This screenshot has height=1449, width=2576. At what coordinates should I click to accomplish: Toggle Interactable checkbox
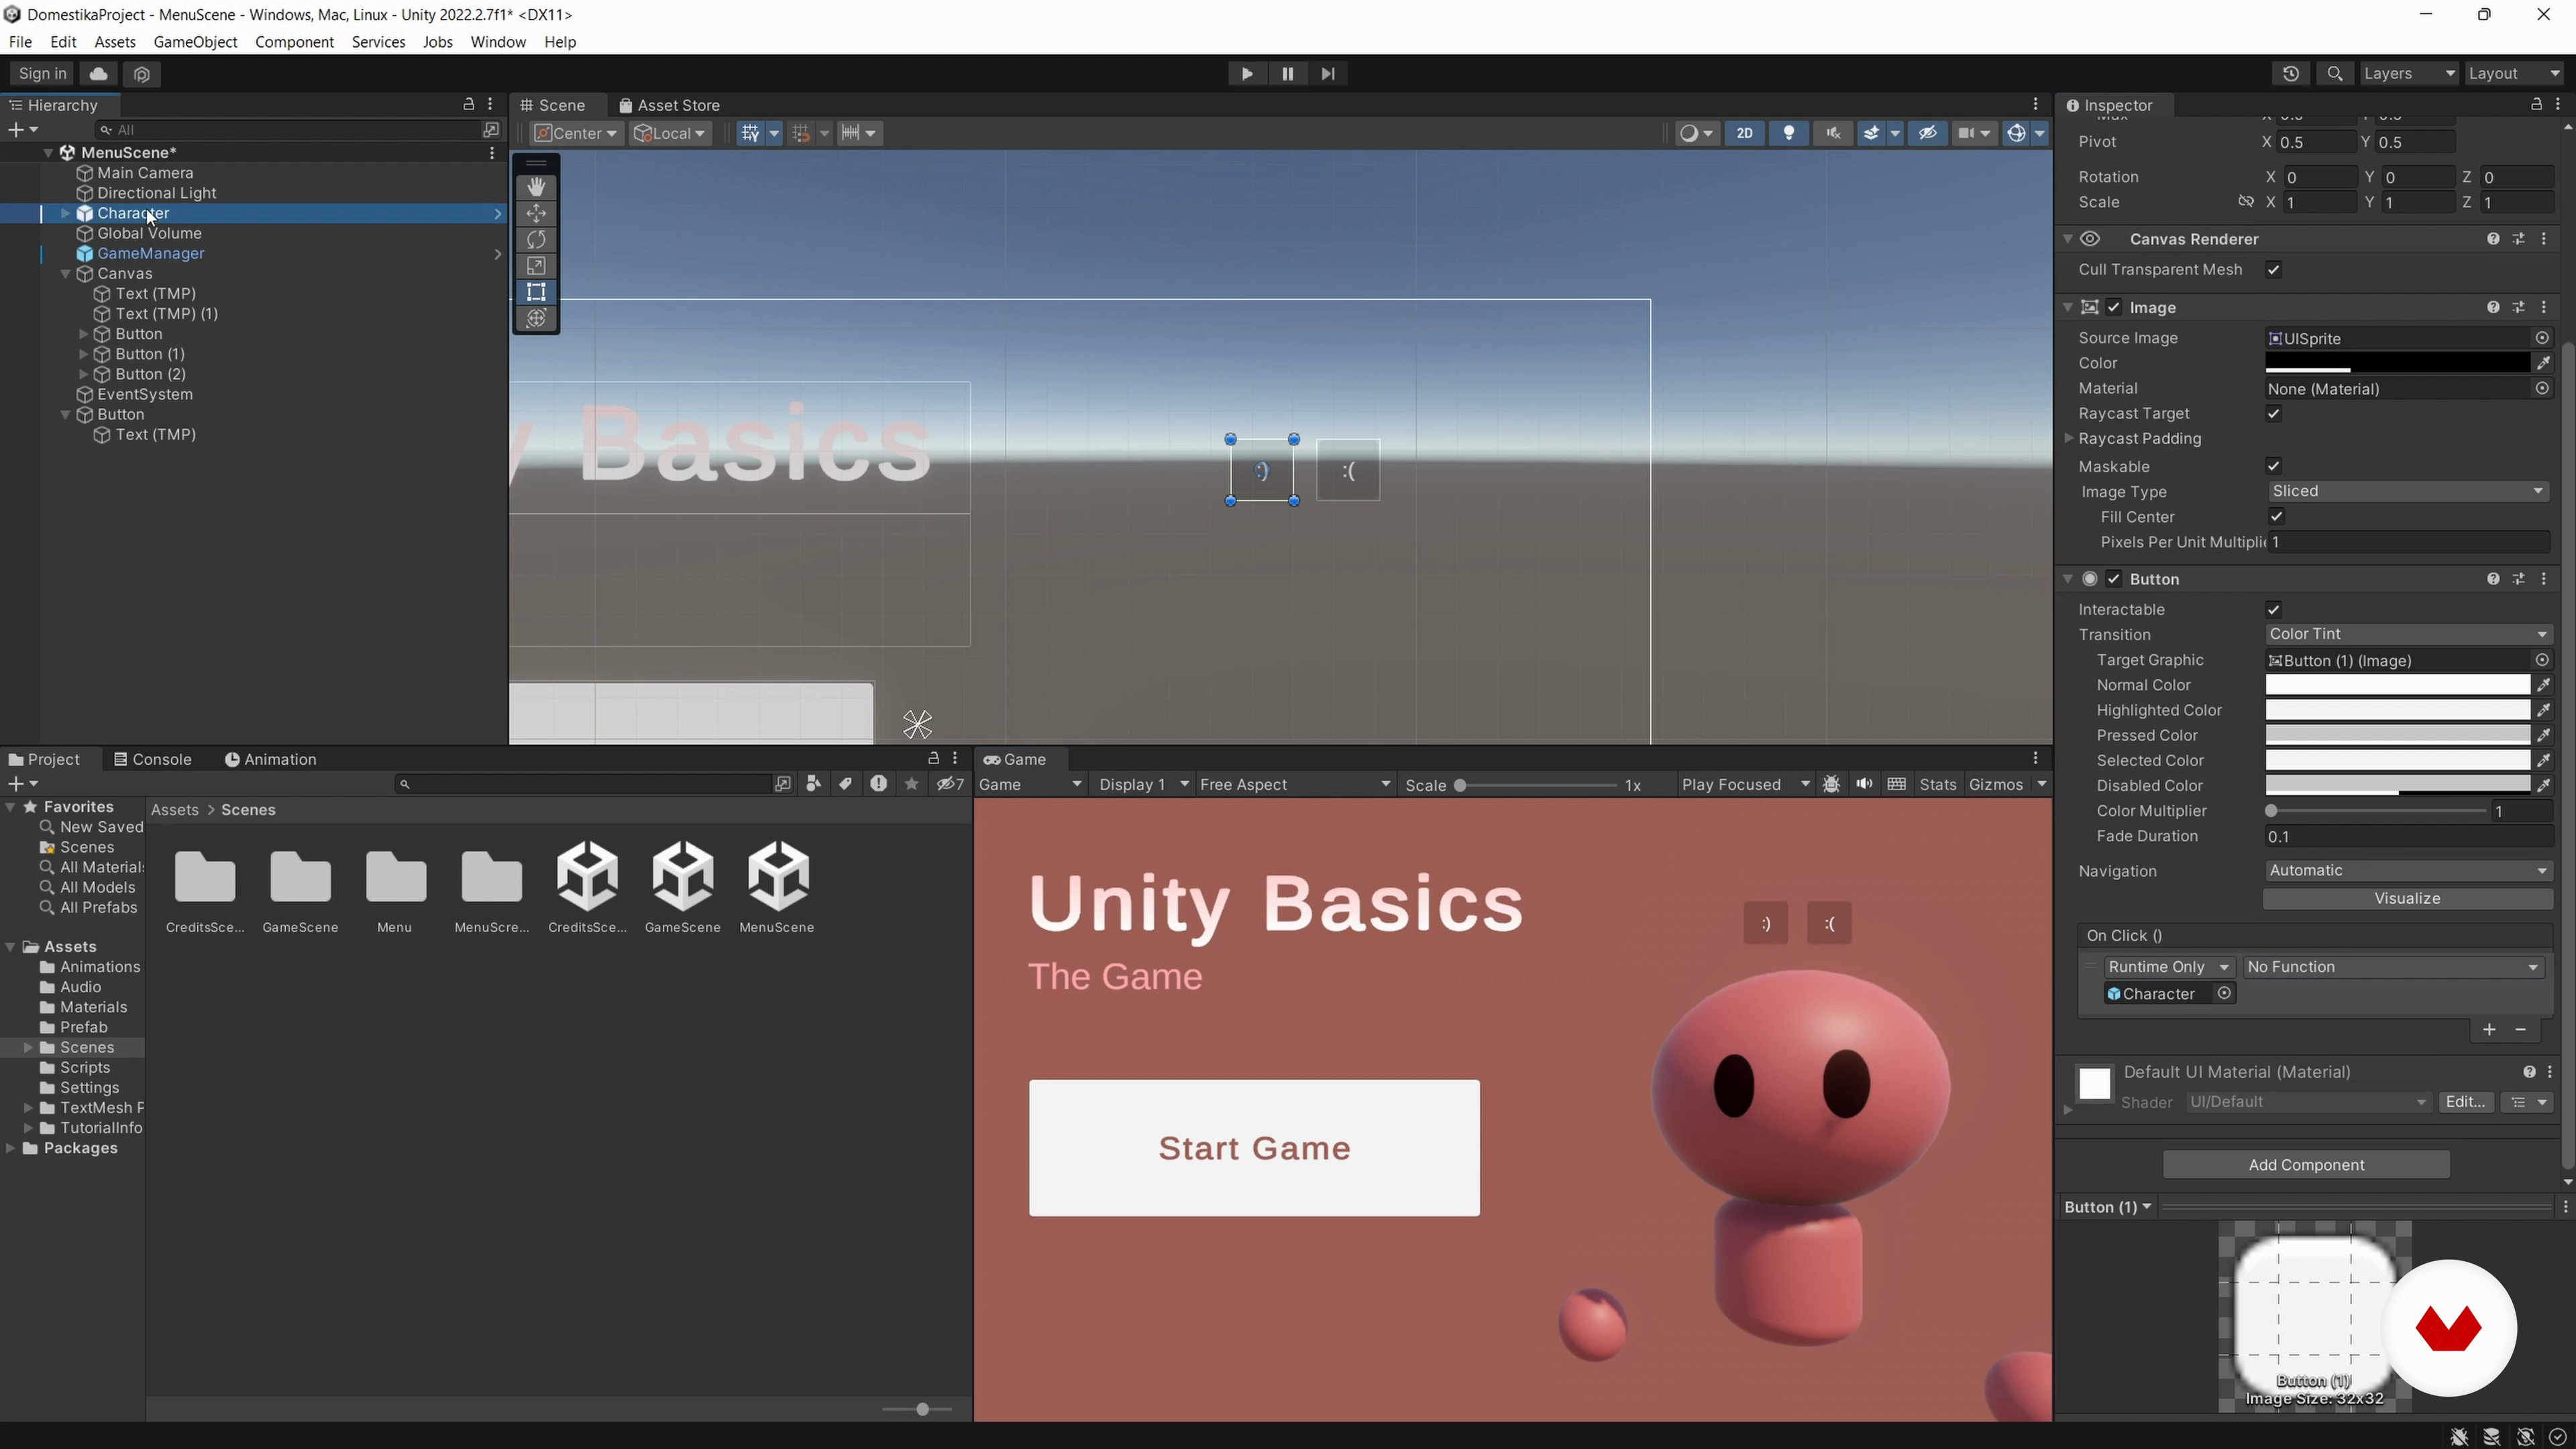coord(2273,610)
